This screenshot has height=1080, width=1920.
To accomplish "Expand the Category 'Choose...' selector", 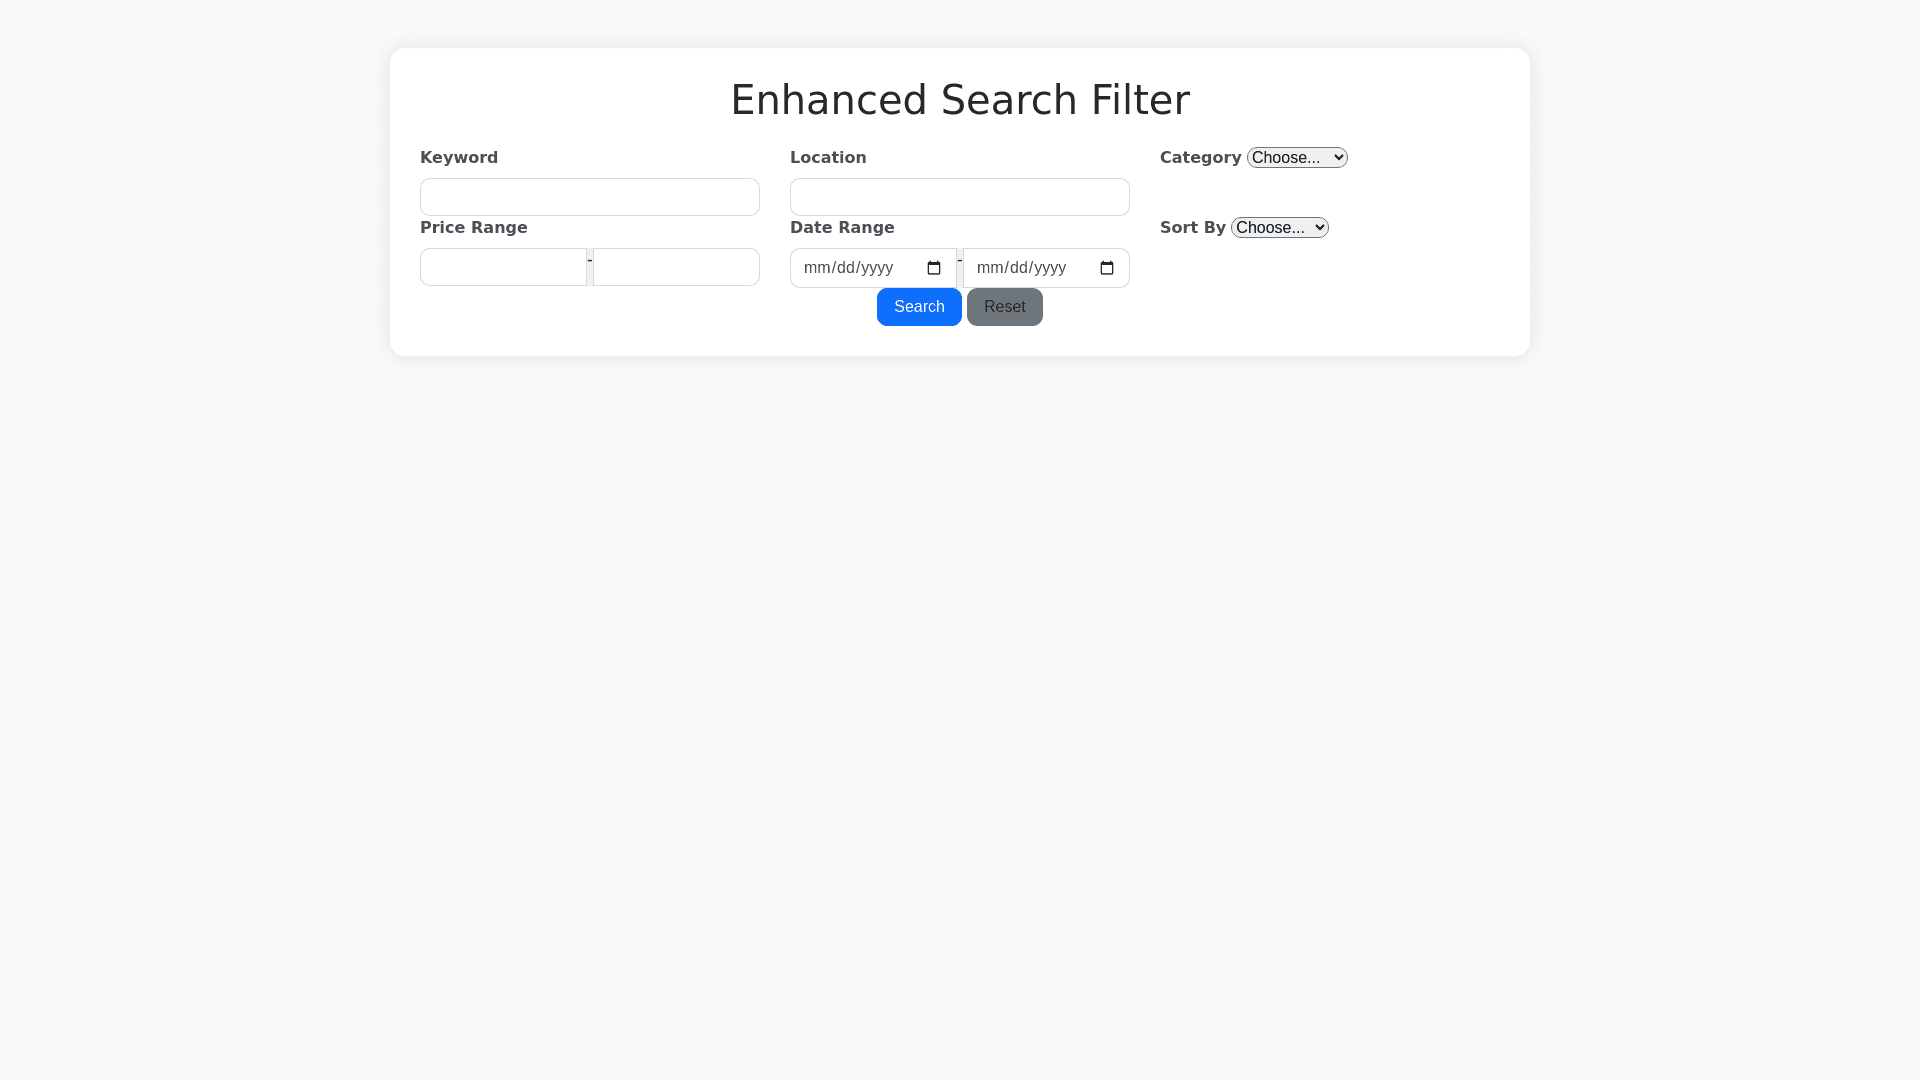I will [x=1296, y=157].
